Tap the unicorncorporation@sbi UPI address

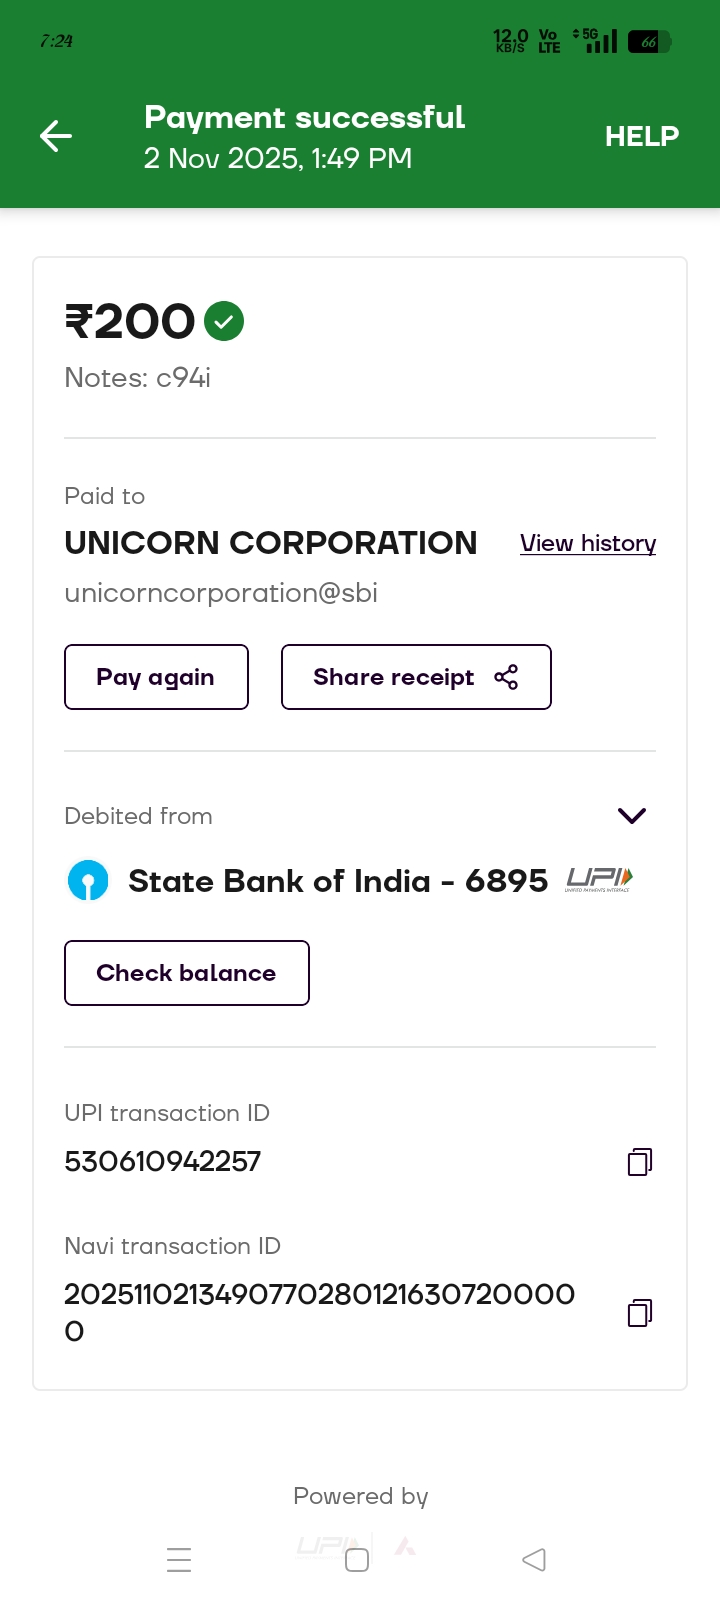pyautogui.click(x=221, y=593)
